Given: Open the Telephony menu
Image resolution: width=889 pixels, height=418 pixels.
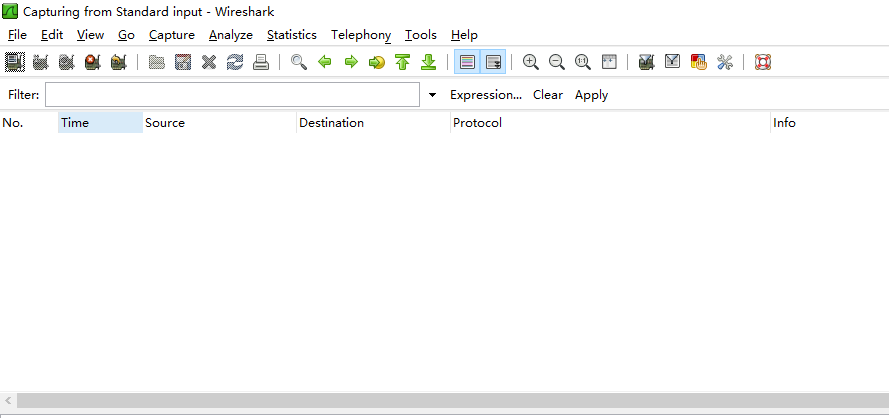Looking at the screenshot, I should coord(361,35).
